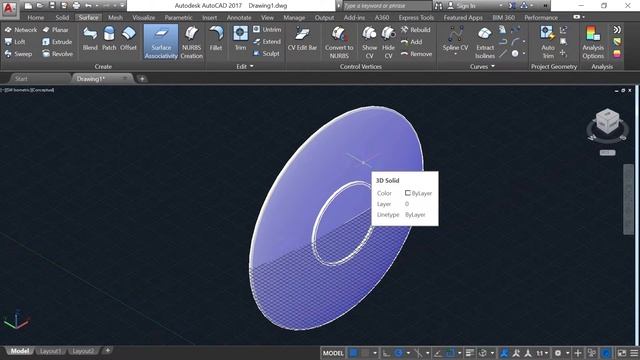Select the Sweep surface tool
Image resolution: width=640 pixels, height=360 pixels.
click(18, 53)
